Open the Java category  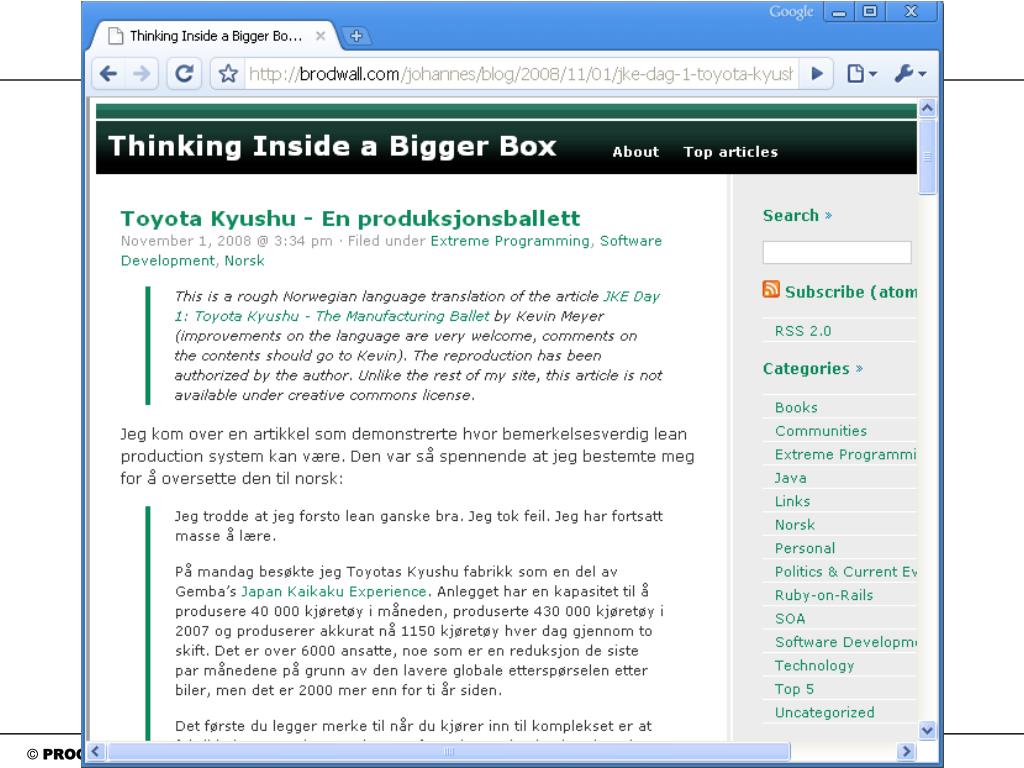tap(790, 478)
